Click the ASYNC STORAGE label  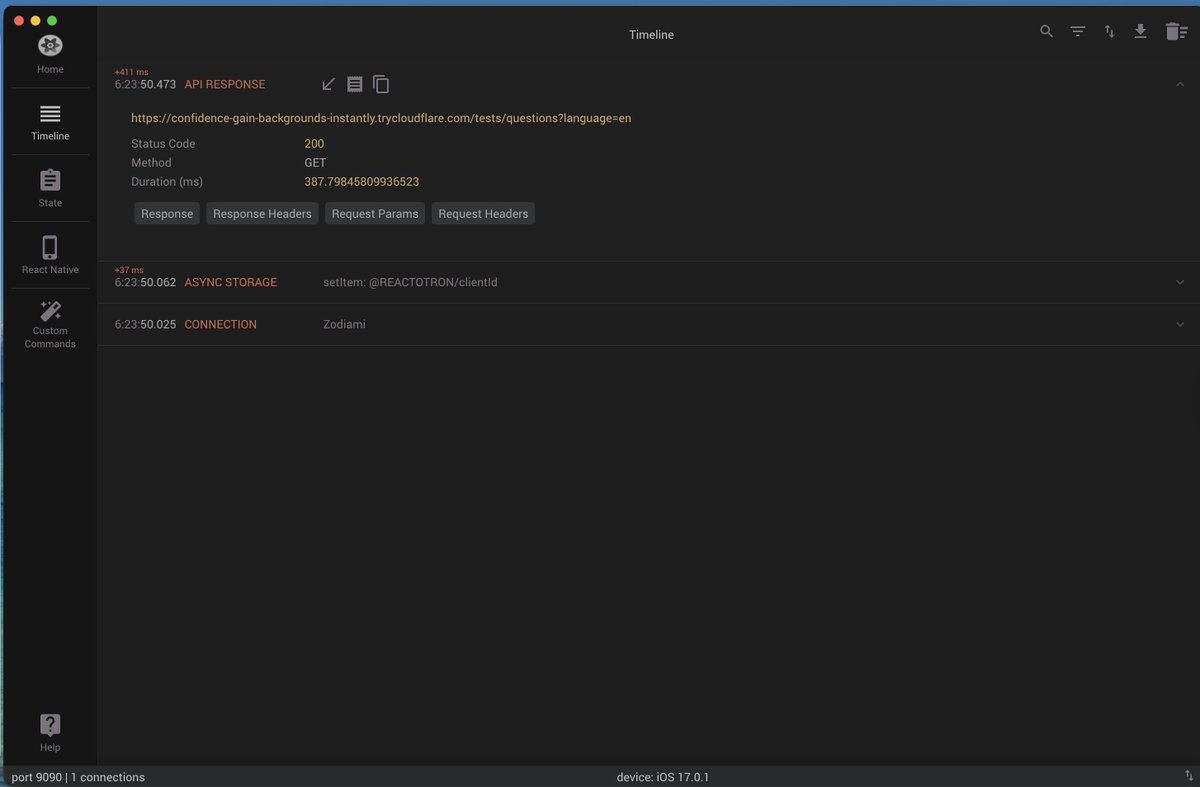coord(231,283)
